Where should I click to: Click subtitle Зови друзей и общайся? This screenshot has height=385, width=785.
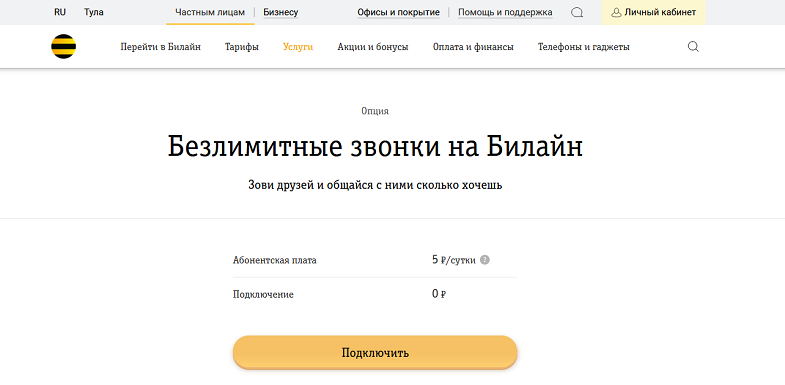click(x=375, y=185)
